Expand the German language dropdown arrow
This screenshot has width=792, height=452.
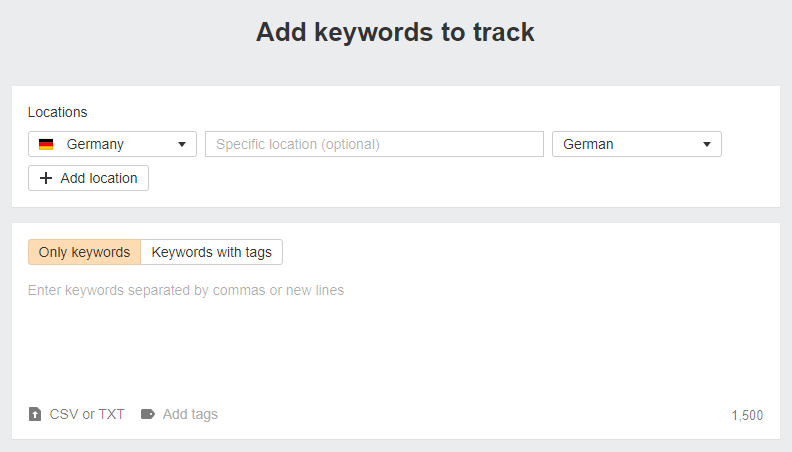click(x=707, y=144)
